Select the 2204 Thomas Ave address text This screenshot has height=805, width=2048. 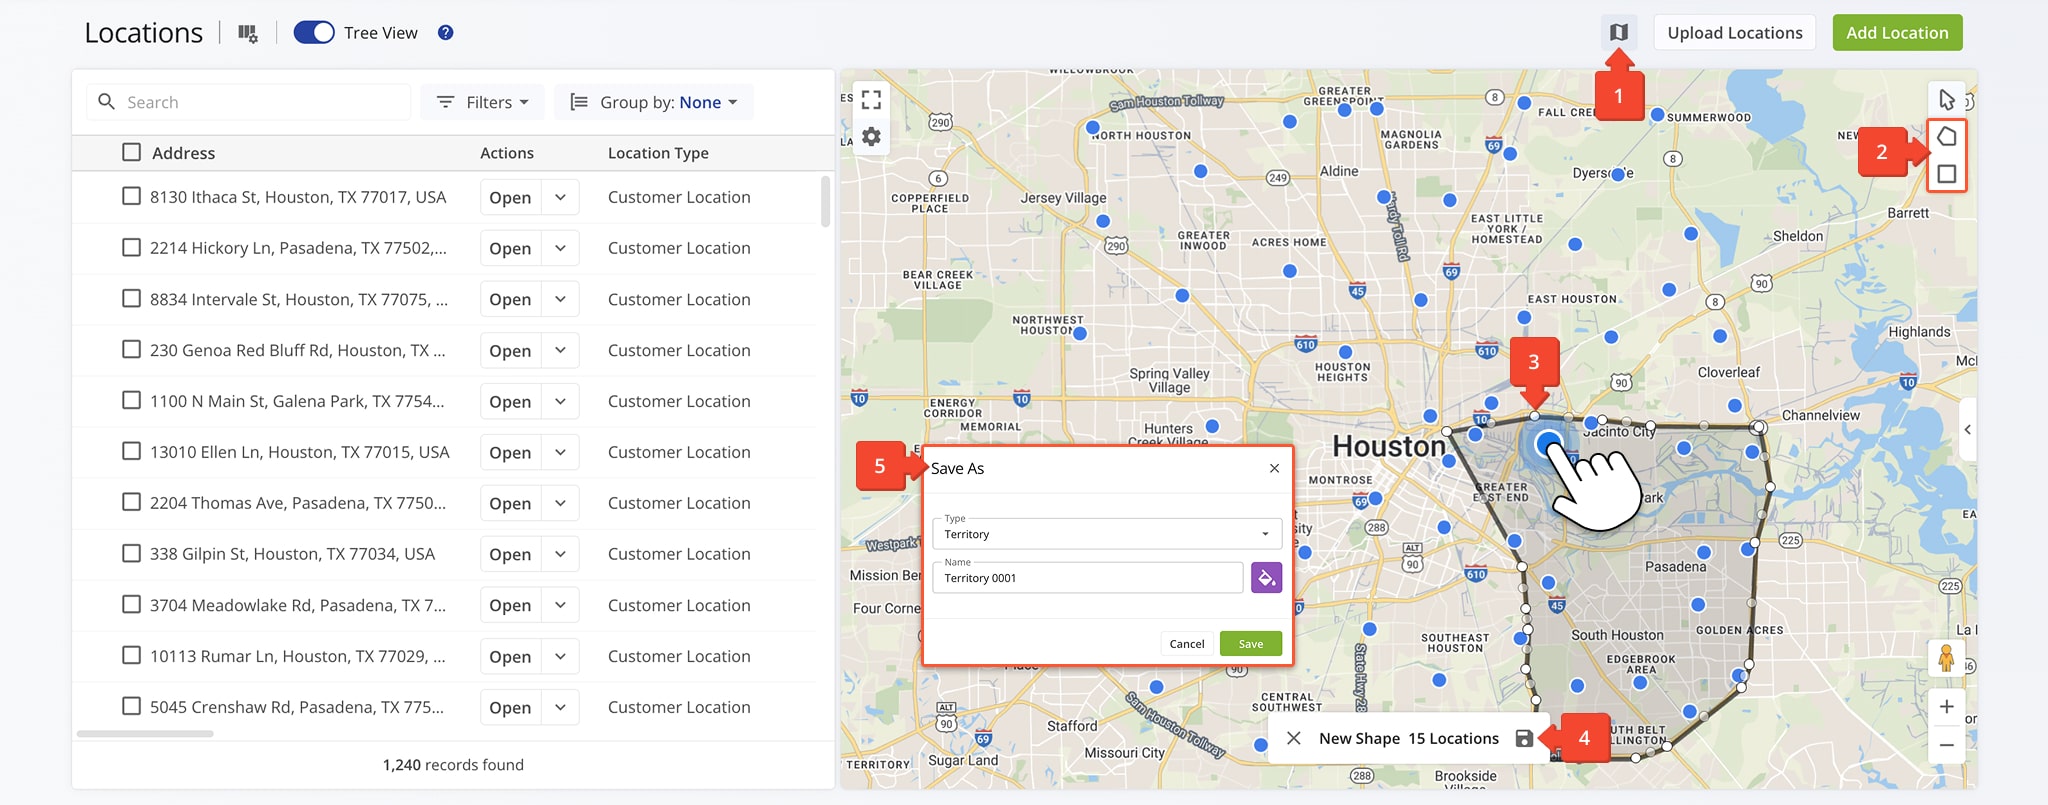pyautogui.click(x=298, y=503)
